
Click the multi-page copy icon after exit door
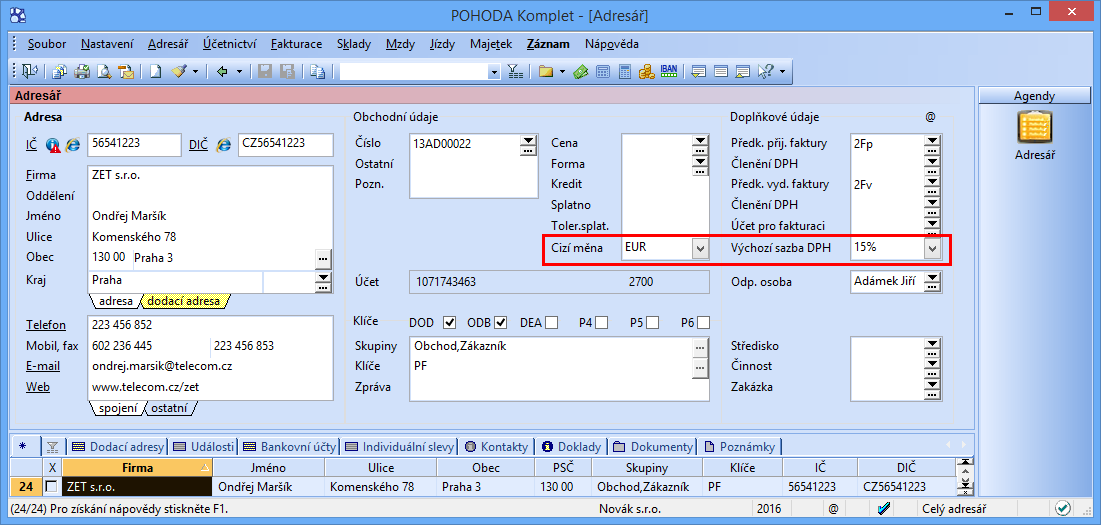[60, 71]
